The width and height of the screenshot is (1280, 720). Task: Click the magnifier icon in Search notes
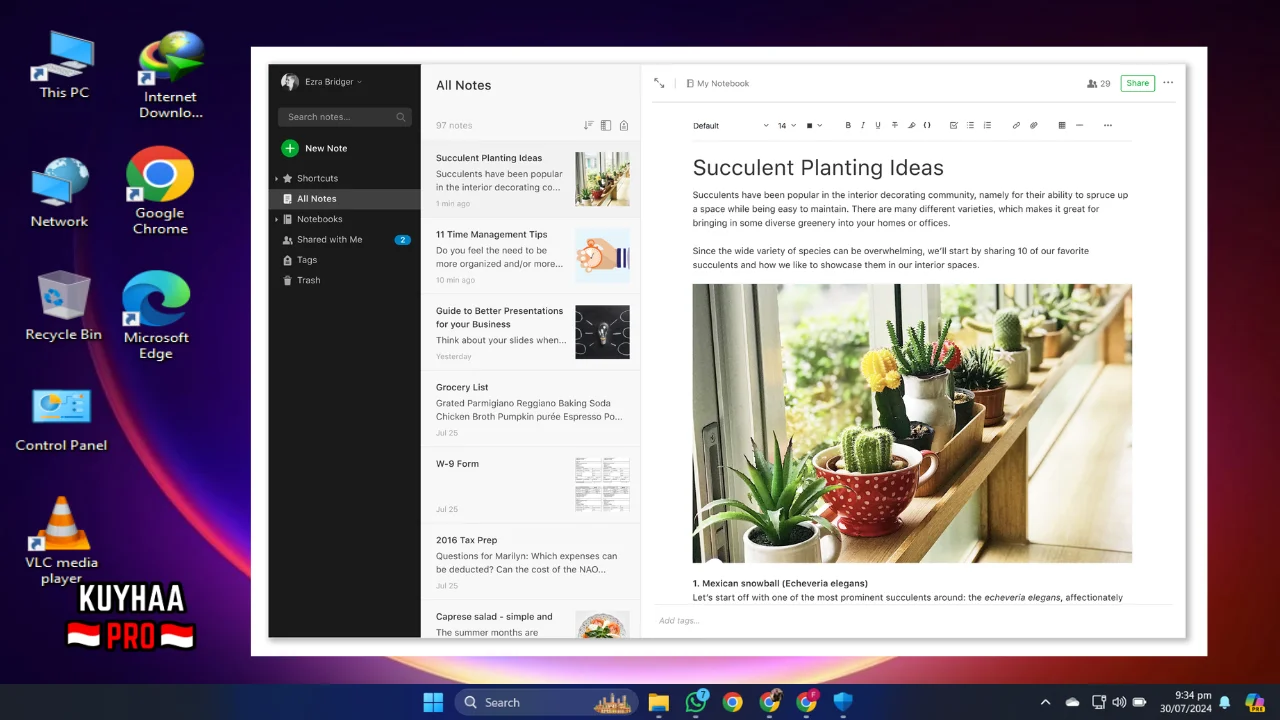point(401,117)
